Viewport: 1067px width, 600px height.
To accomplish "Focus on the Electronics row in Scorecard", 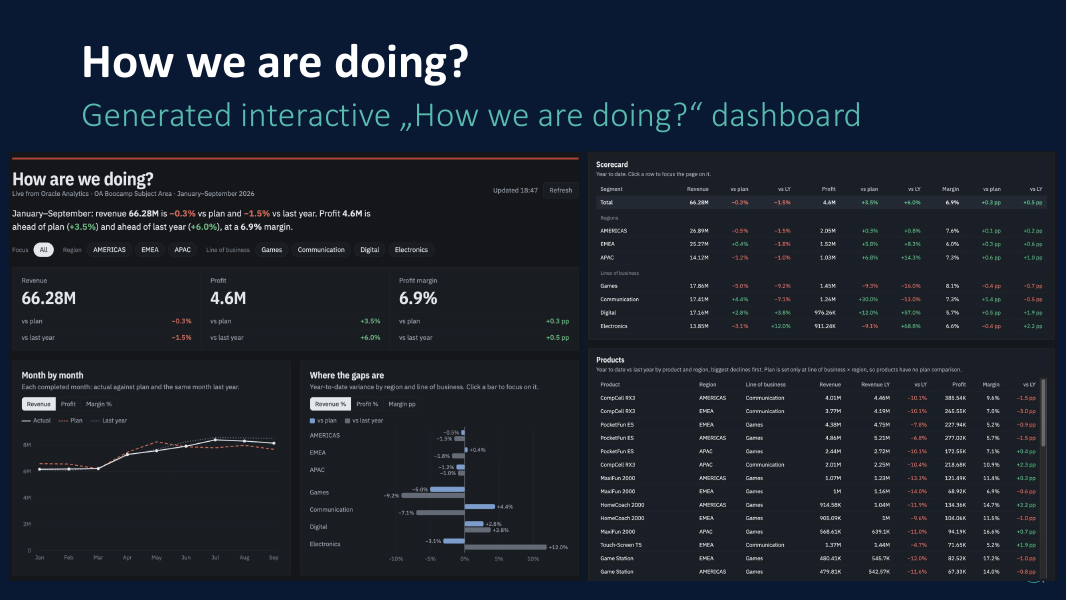I will 820,327.
